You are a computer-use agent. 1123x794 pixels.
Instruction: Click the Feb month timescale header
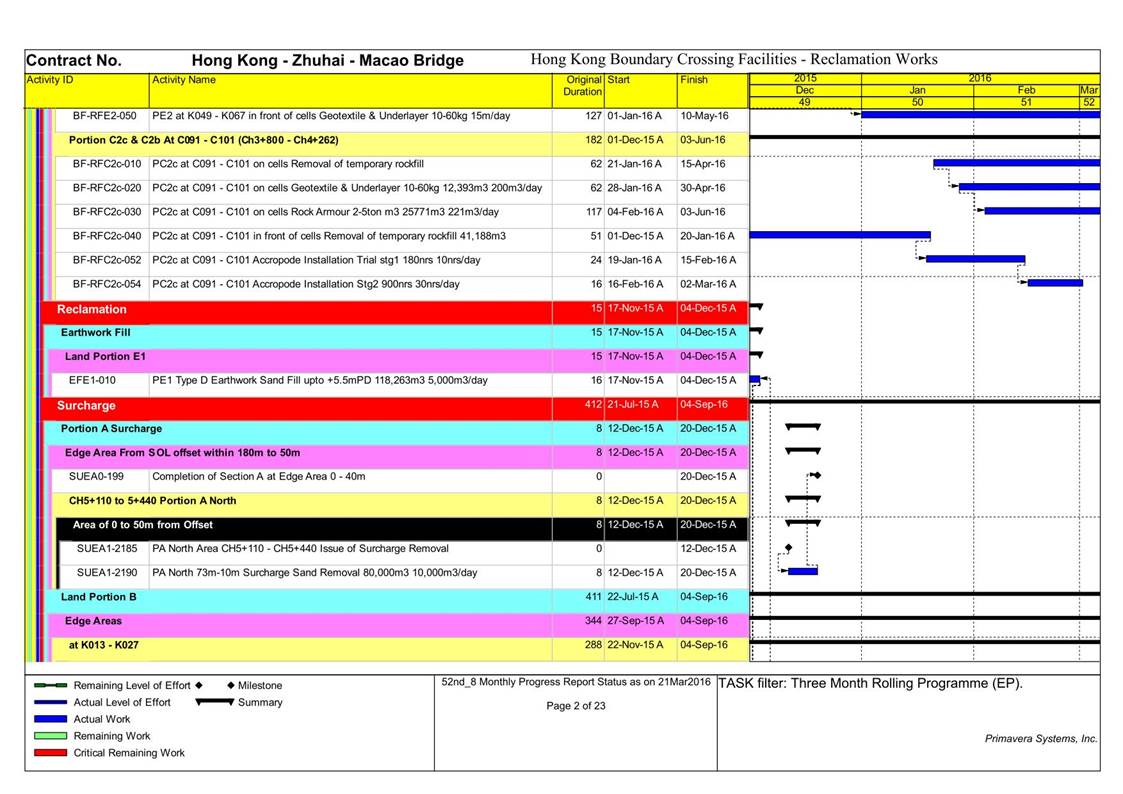(x=1026, y=90)
